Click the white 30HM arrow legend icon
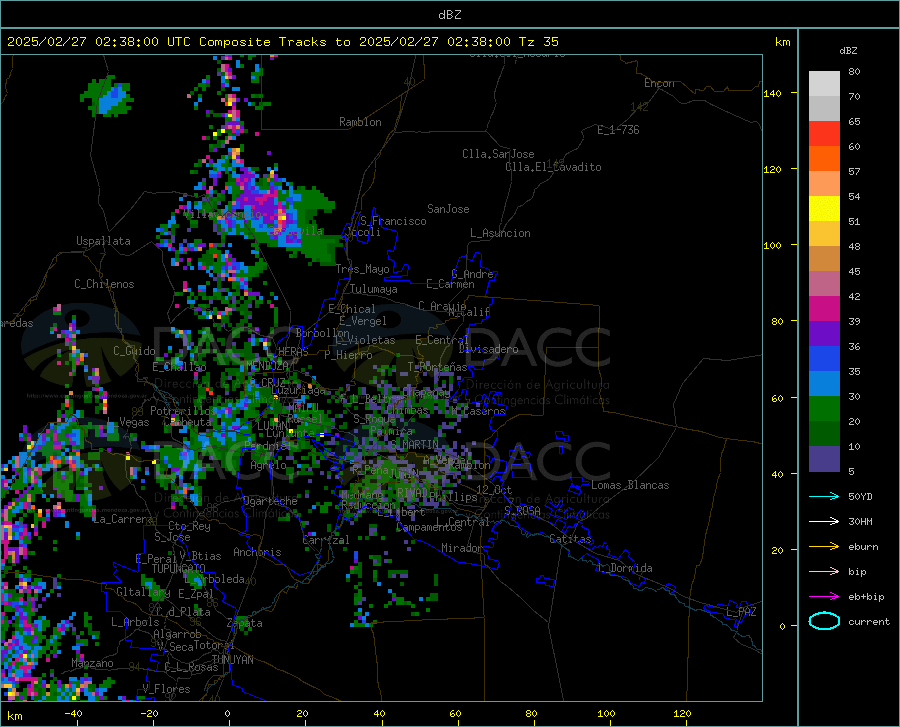Viewport: 900px width, 727px height. tap(824, 521)
